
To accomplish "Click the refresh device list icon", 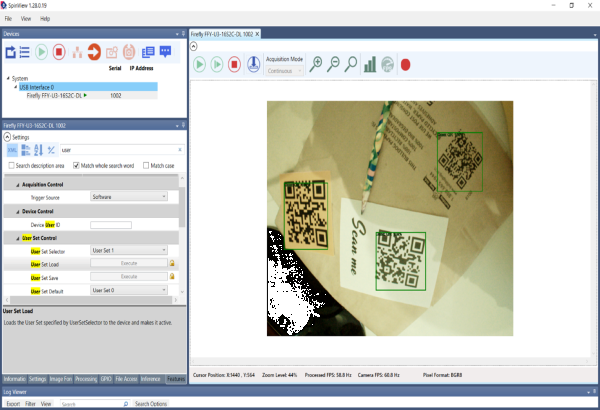I will click(x=10, y=52).
